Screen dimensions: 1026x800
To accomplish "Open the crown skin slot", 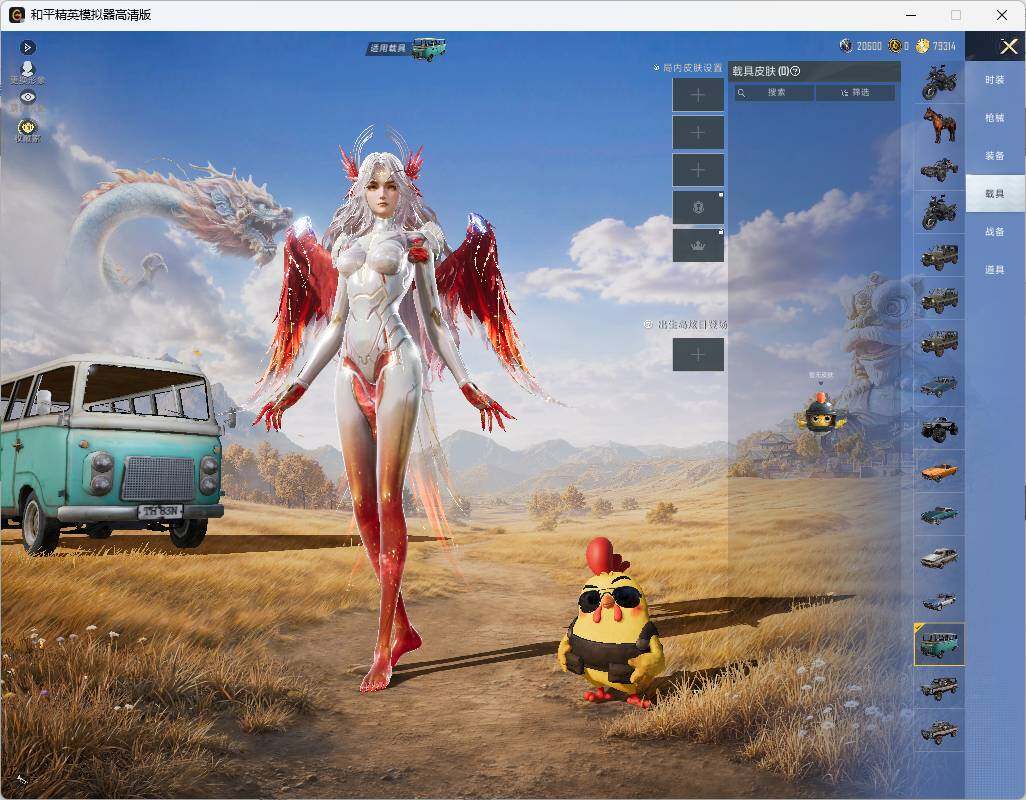I will pyautogui.click(x=698, y=245).
